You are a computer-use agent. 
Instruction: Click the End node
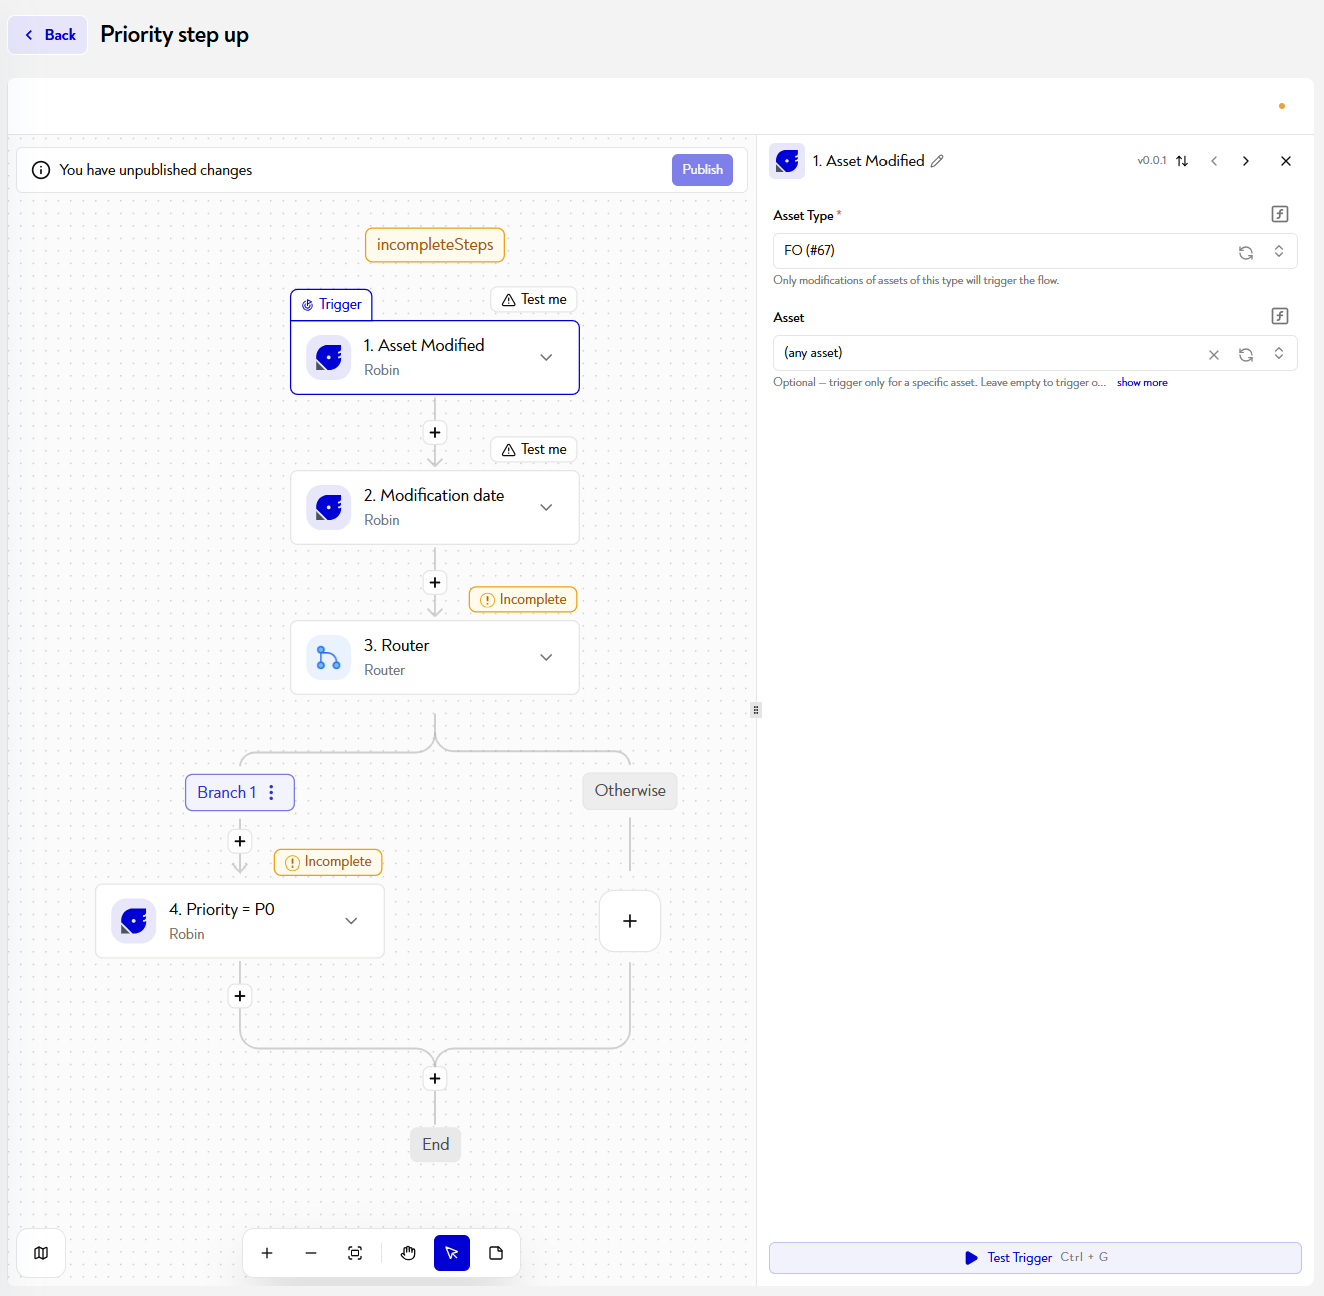[436, 1144]
